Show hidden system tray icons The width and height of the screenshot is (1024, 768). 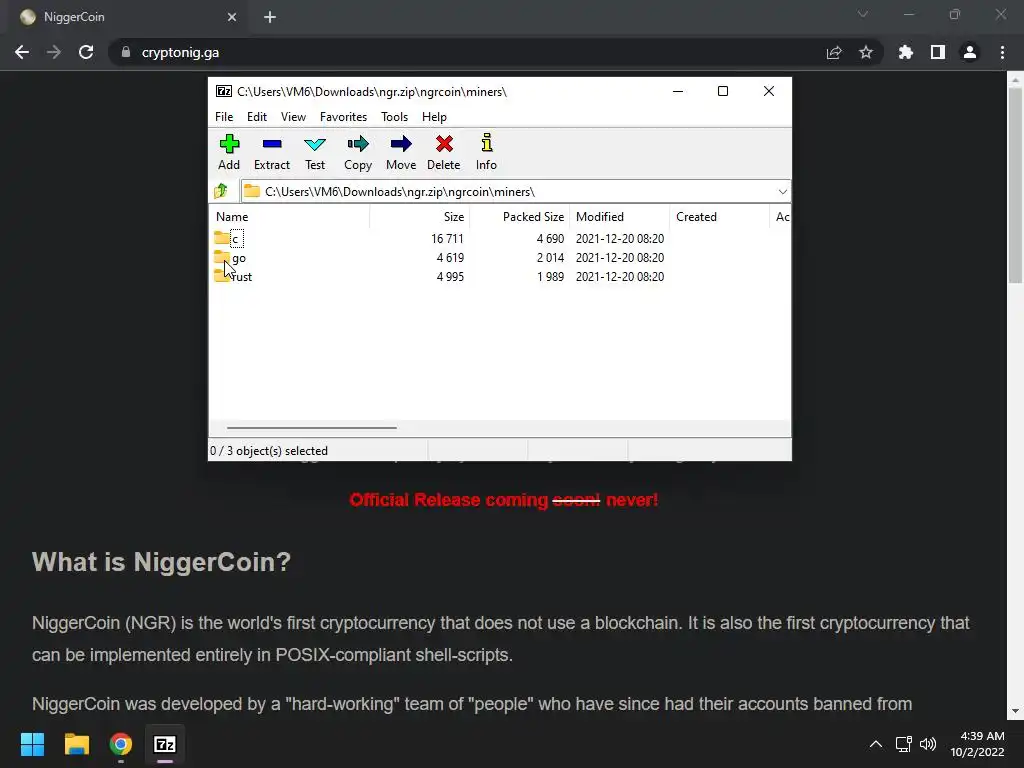(876, 744)
